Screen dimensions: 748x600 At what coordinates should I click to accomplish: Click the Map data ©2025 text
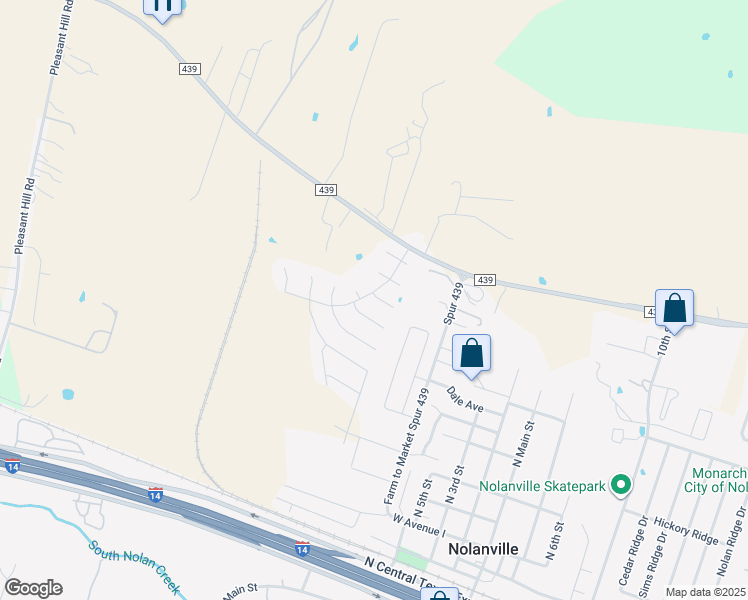tap(706, 592)
